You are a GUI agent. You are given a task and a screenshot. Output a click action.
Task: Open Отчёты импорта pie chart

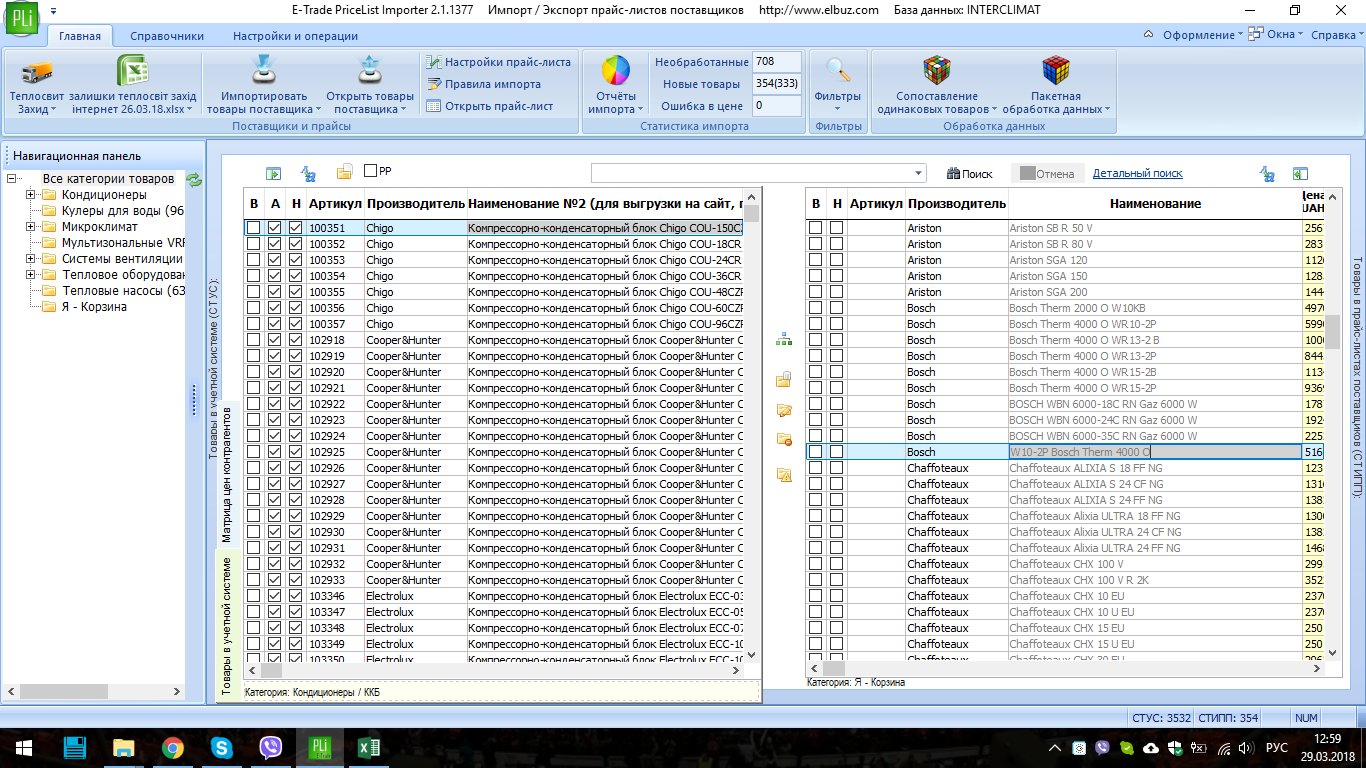tap(615, 71)
